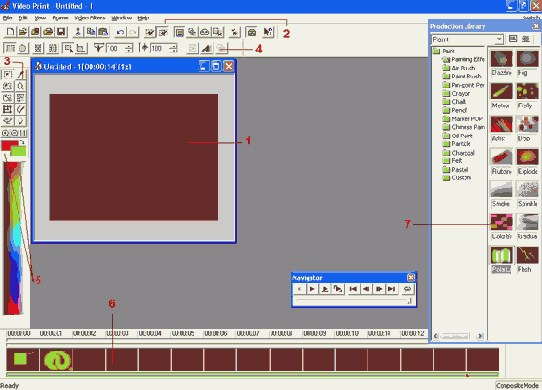This screenshot has height=390, width=542.
Task: Open the Help menu
Action: point(143,18)
